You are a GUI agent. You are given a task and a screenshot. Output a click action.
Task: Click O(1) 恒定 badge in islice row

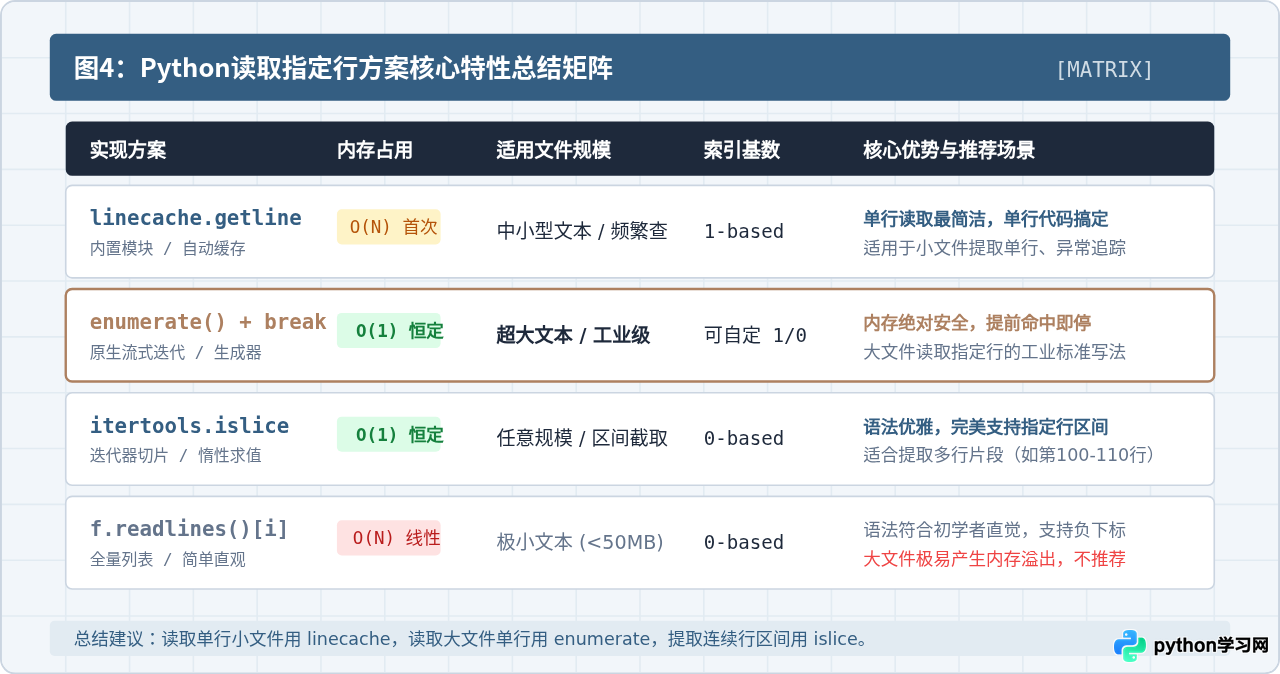click(389, 434)
